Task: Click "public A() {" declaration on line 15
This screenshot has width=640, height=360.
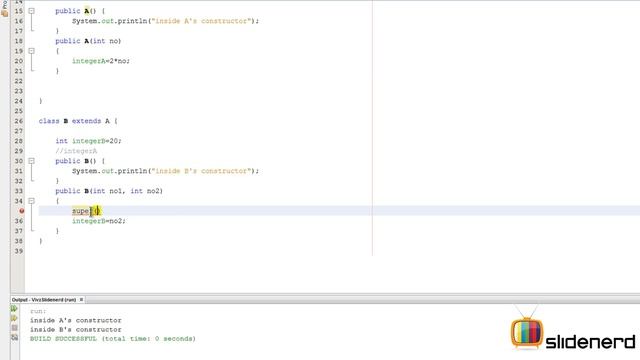Action: [x=80, y=11]
